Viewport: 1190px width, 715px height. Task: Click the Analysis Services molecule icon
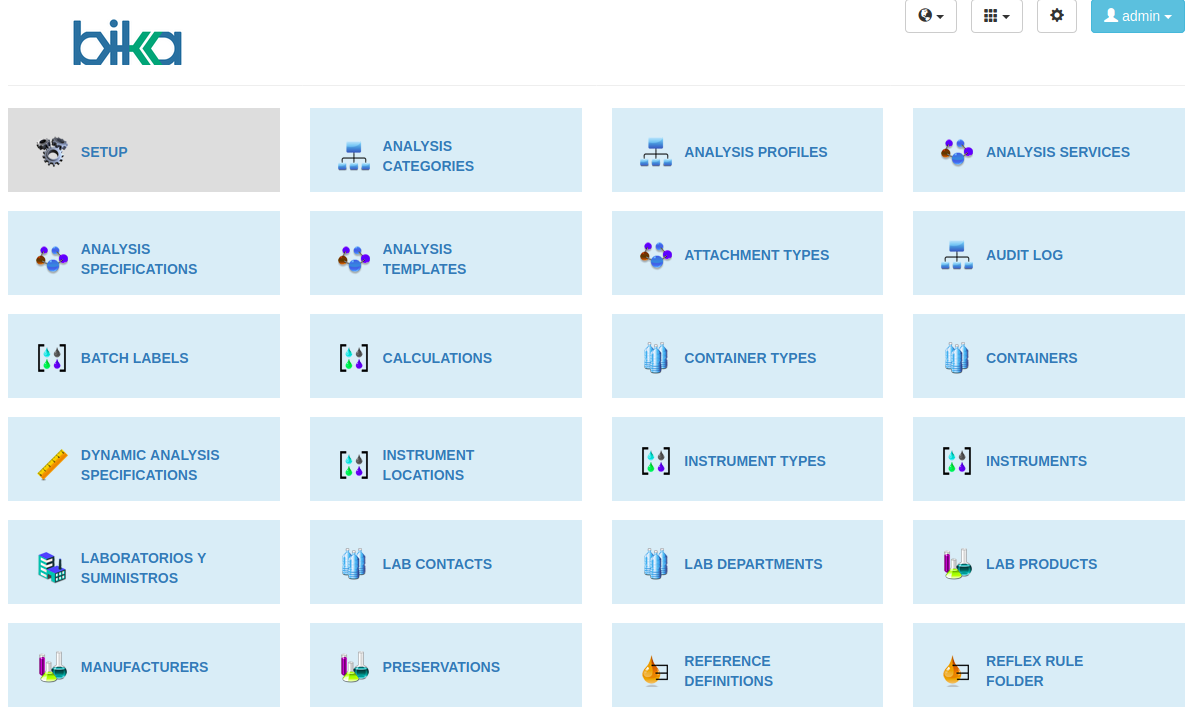click(x=956, y=152)
